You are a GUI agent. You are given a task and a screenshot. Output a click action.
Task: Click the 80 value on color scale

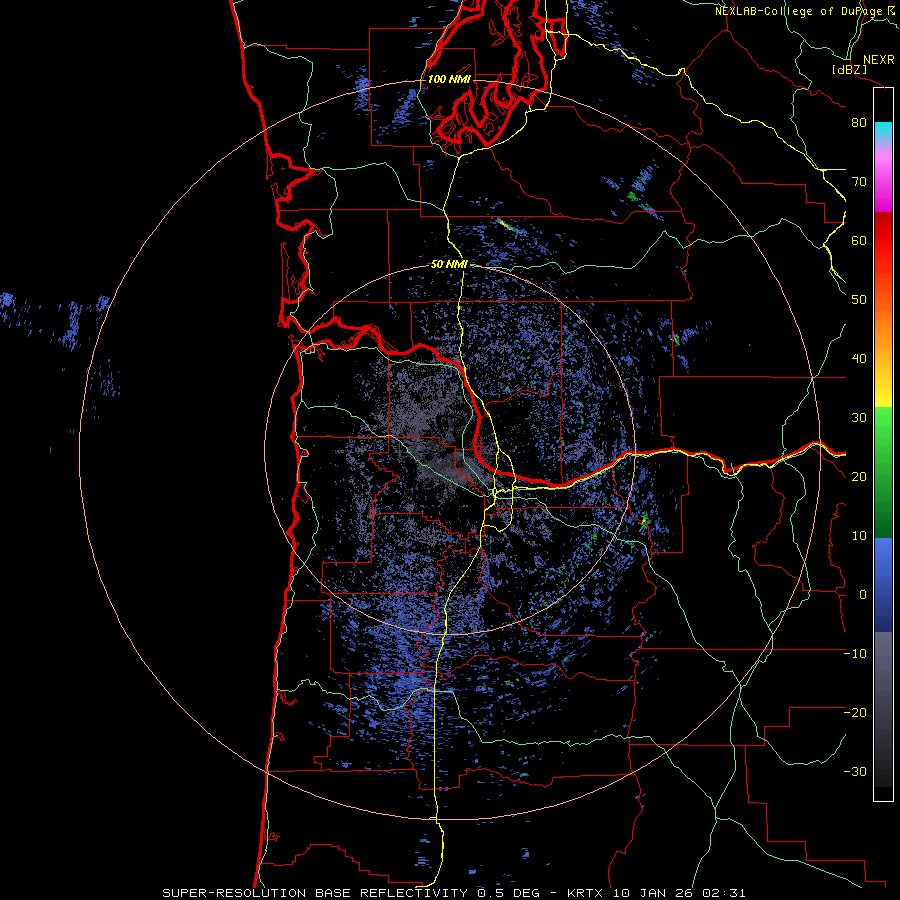[859, 123]
